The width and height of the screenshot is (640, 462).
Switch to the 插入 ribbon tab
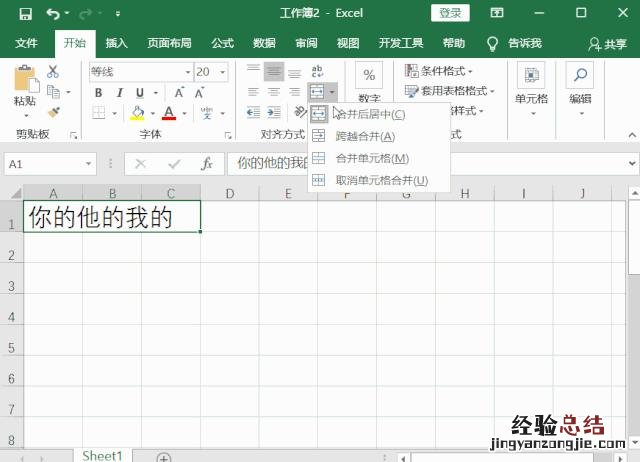coord(117,43)
